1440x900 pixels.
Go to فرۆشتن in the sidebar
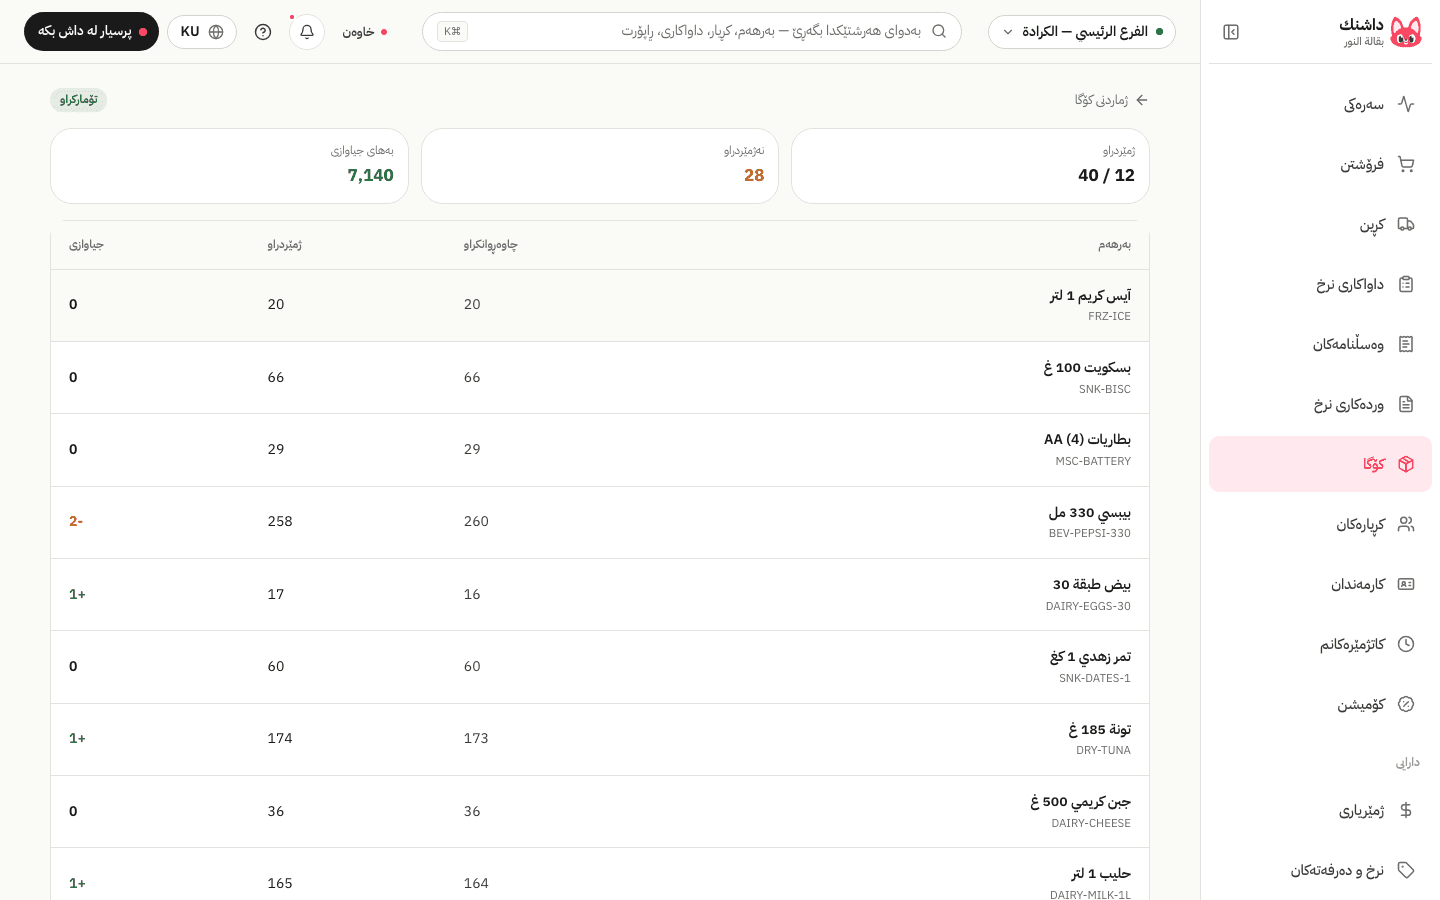tap(1320, 164)
